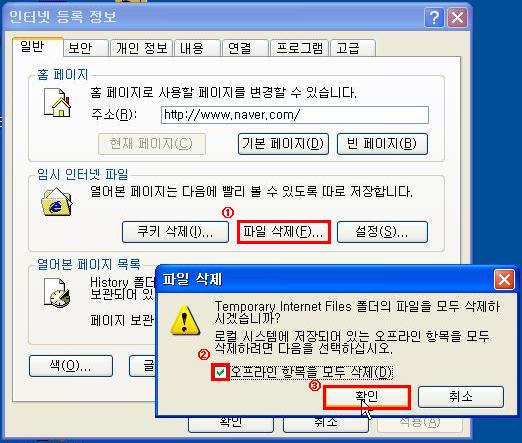Open temporary files 설정 button
Screen dimensions: 522x443
pyautogui.click(x=382, y=232)
